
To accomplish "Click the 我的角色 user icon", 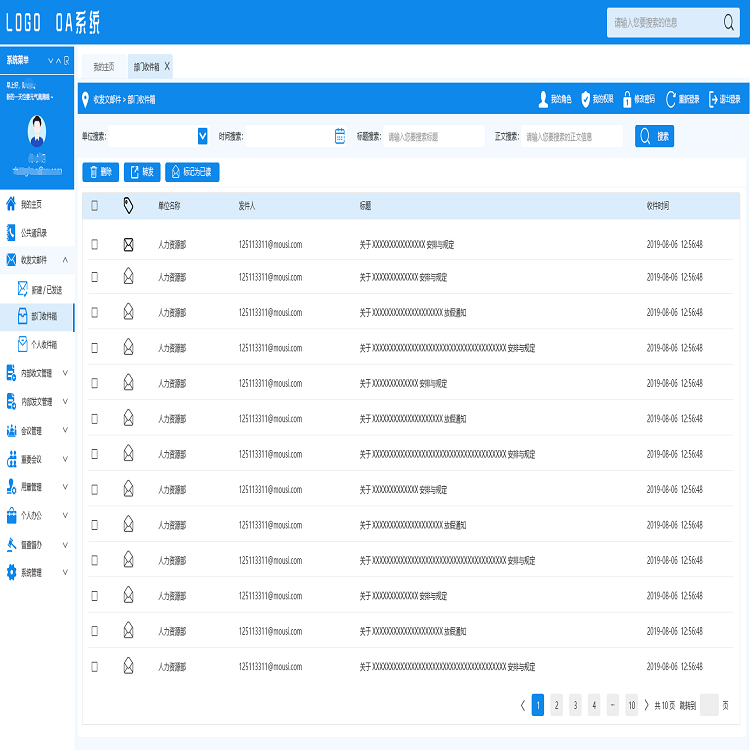I will (x=543, y=99).
